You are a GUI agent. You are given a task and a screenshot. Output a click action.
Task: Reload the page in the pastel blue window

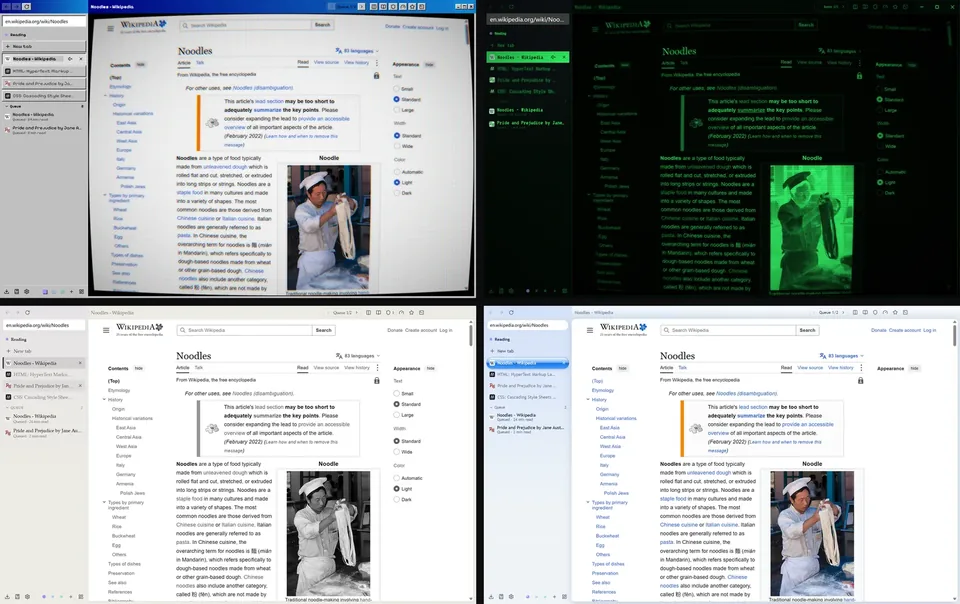(511, 312)
